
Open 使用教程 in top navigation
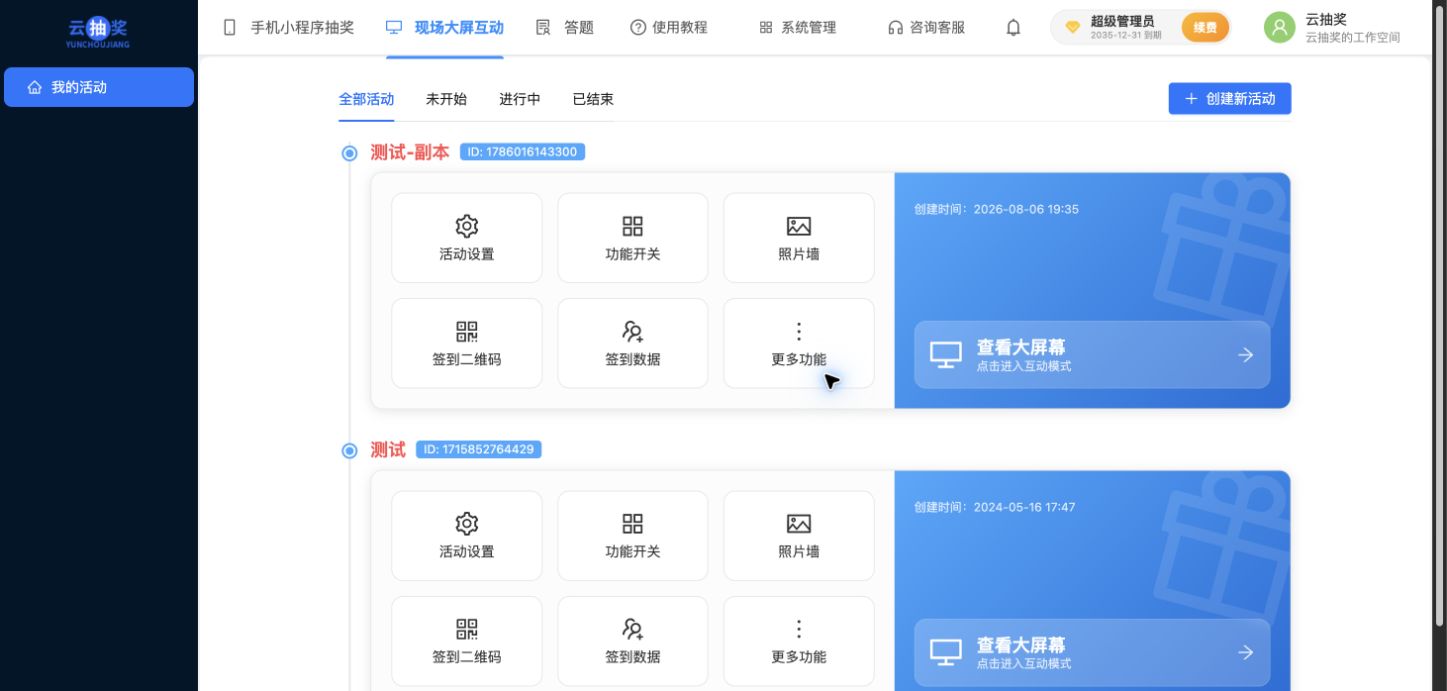(669, 28)
